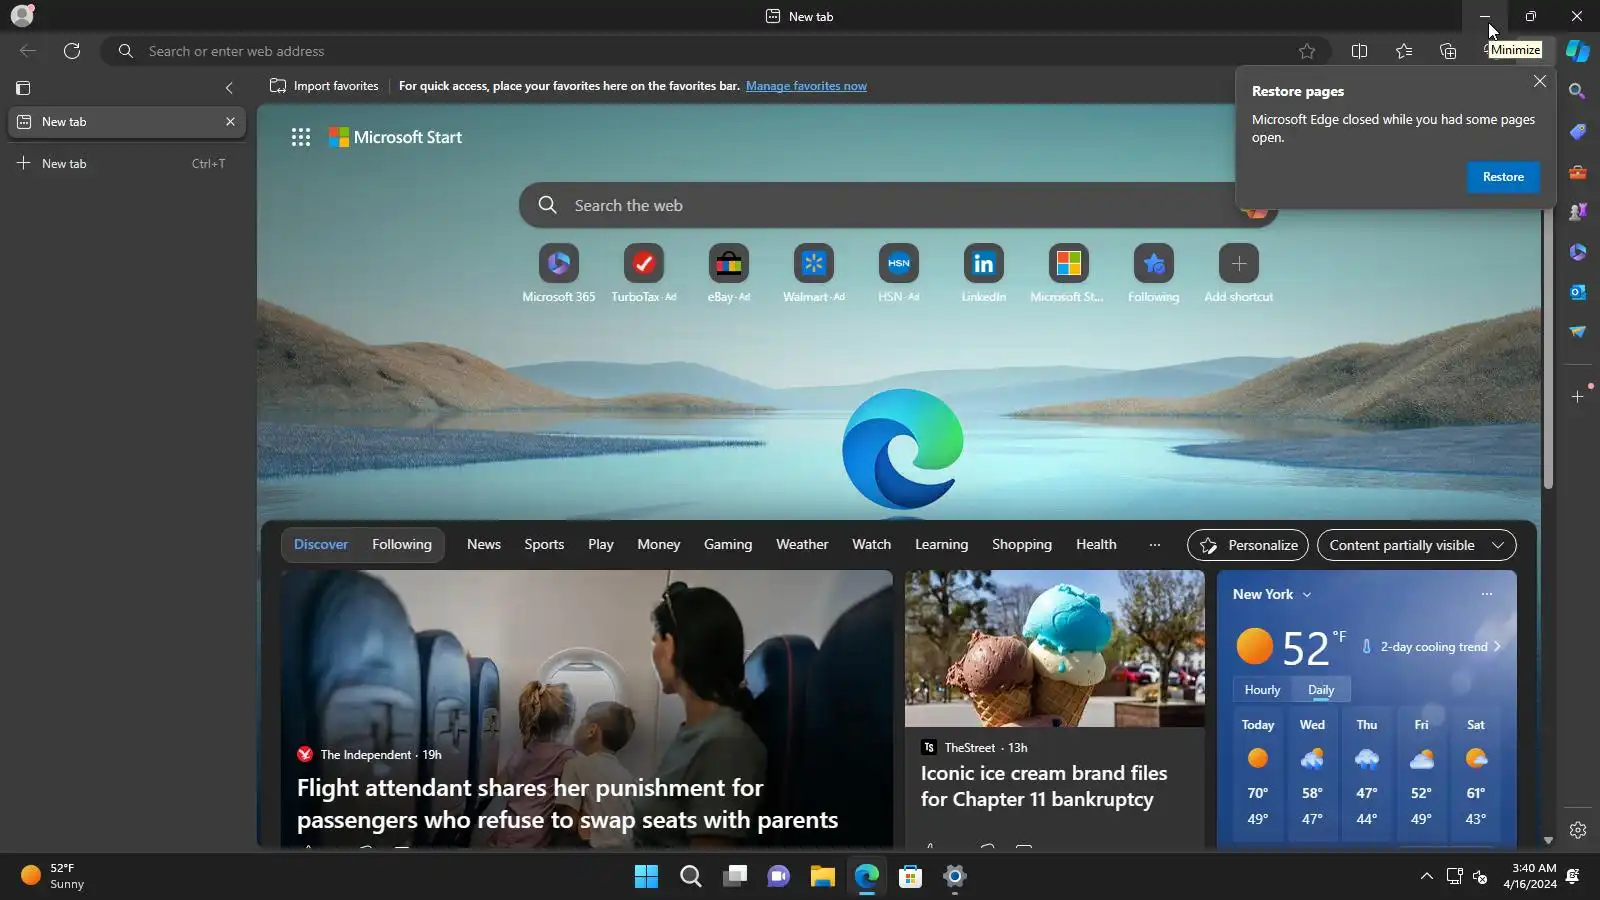Open the Windows Start menu
This screenshot has width=1600, height=900.
pyautogui.click(x=647, y=877)
